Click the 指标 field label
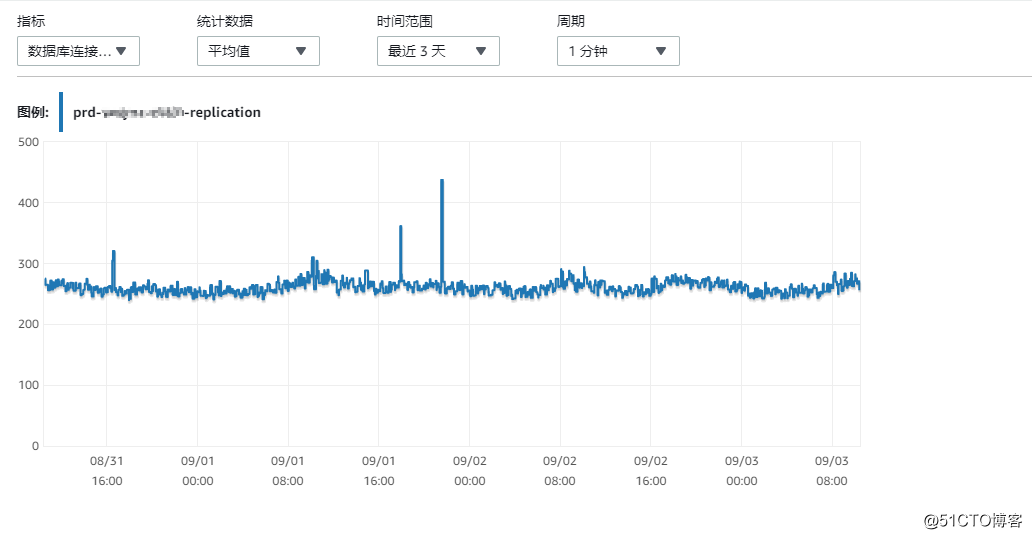1032x539 pixels. tap(31, 21)
